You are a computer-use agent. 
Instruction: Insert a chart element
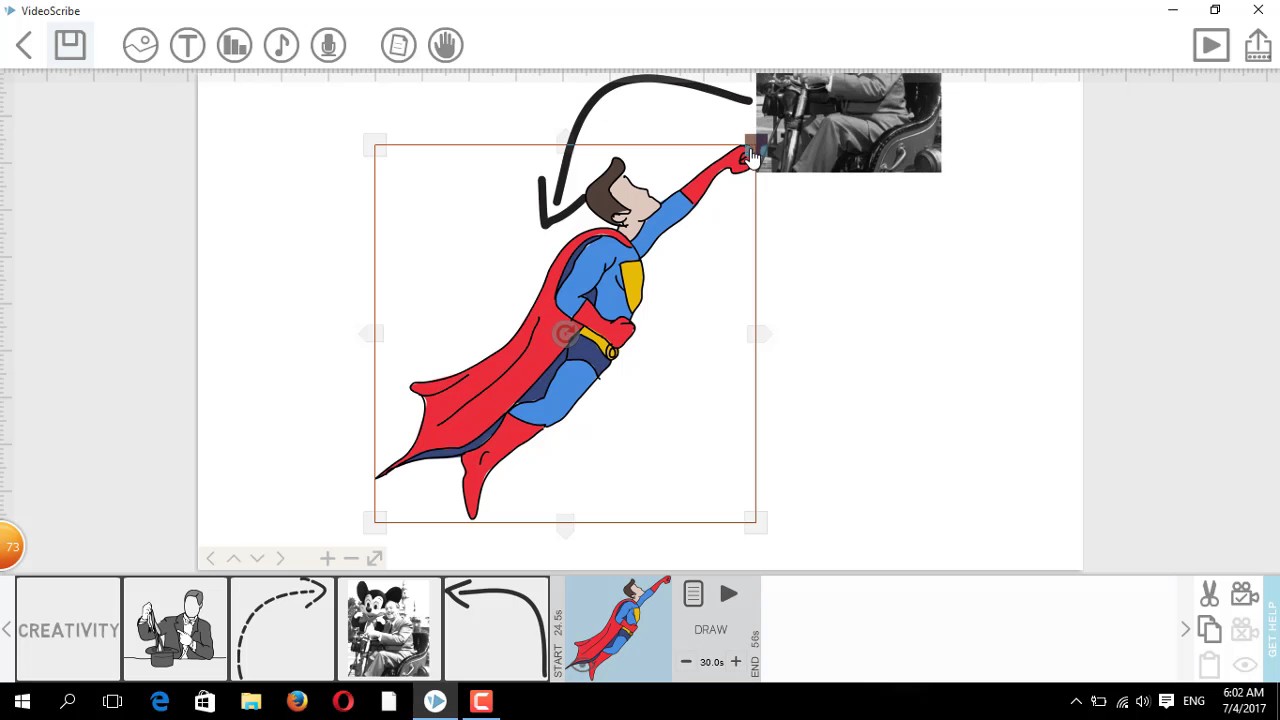[234, 45]
